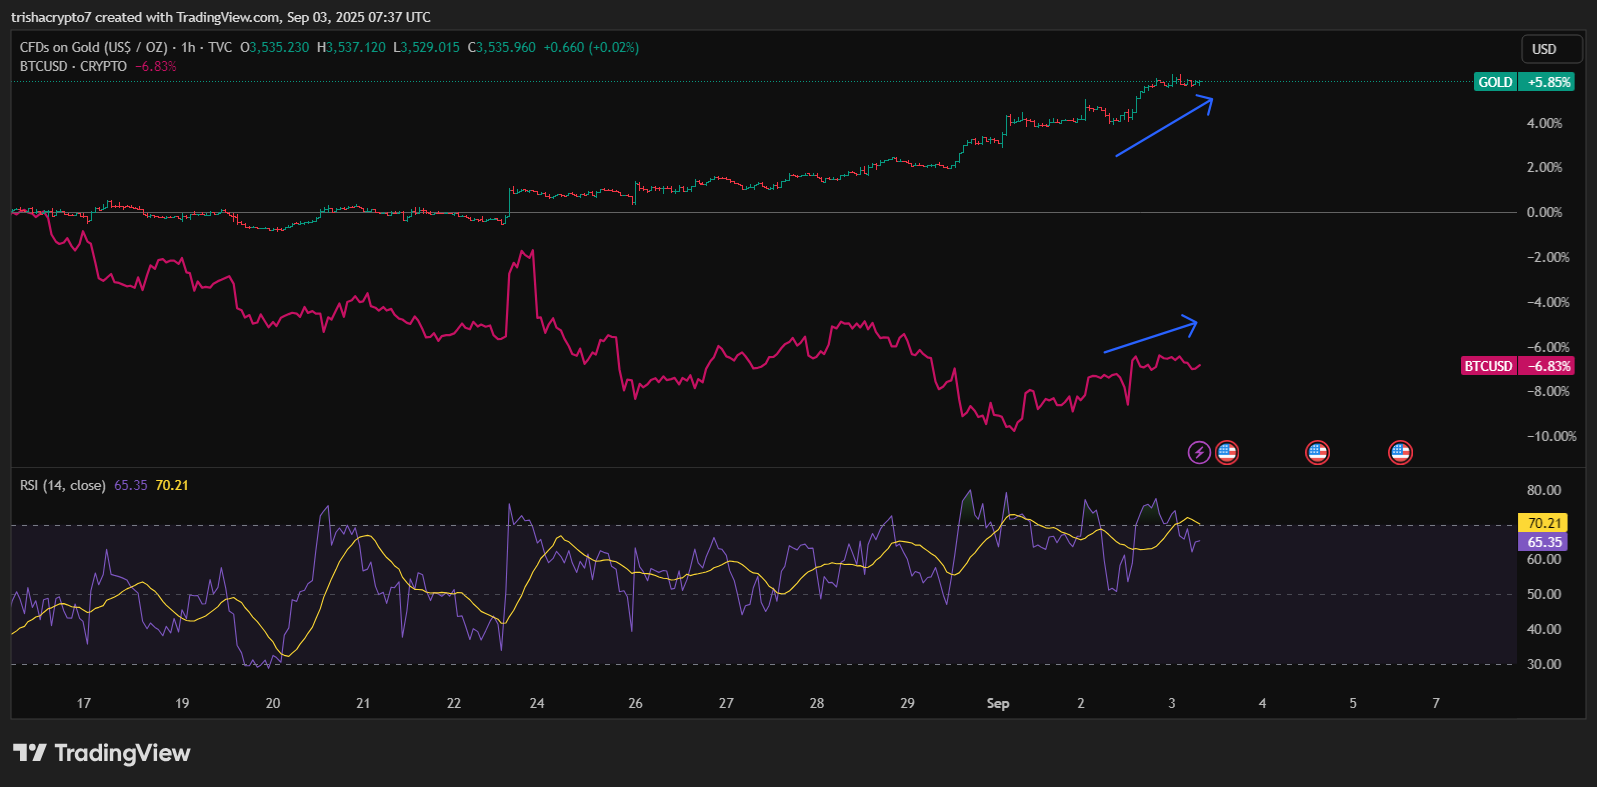The height and width of the screenshot is (787, 1597).
Task: Open the middle US flag economic event
Action: [x=1317, y=453]
